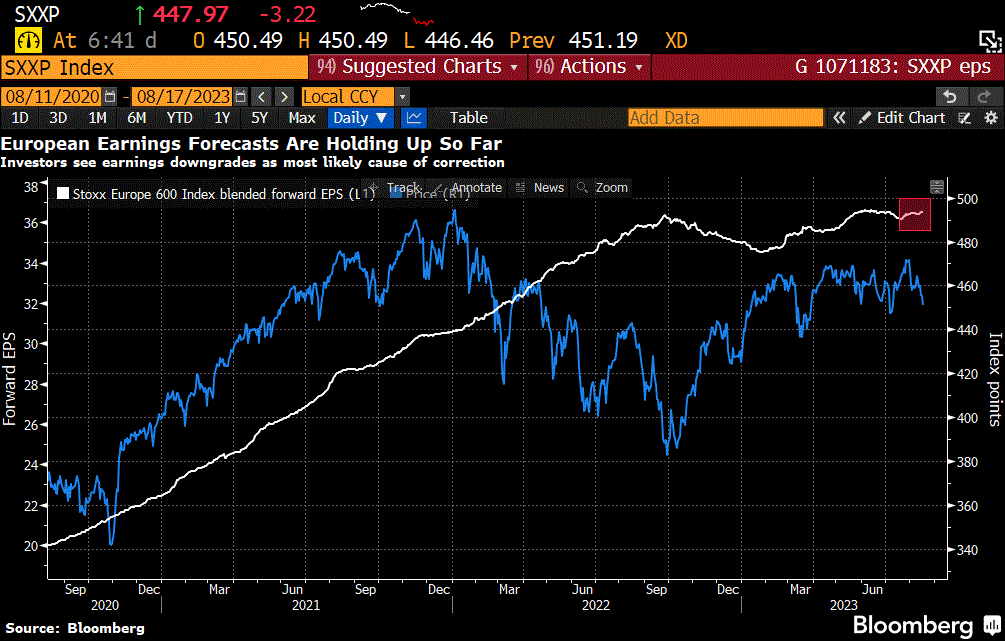Select the 6M range tab
This screenshot has height=641, width=1005.
(x=137, y=118)
